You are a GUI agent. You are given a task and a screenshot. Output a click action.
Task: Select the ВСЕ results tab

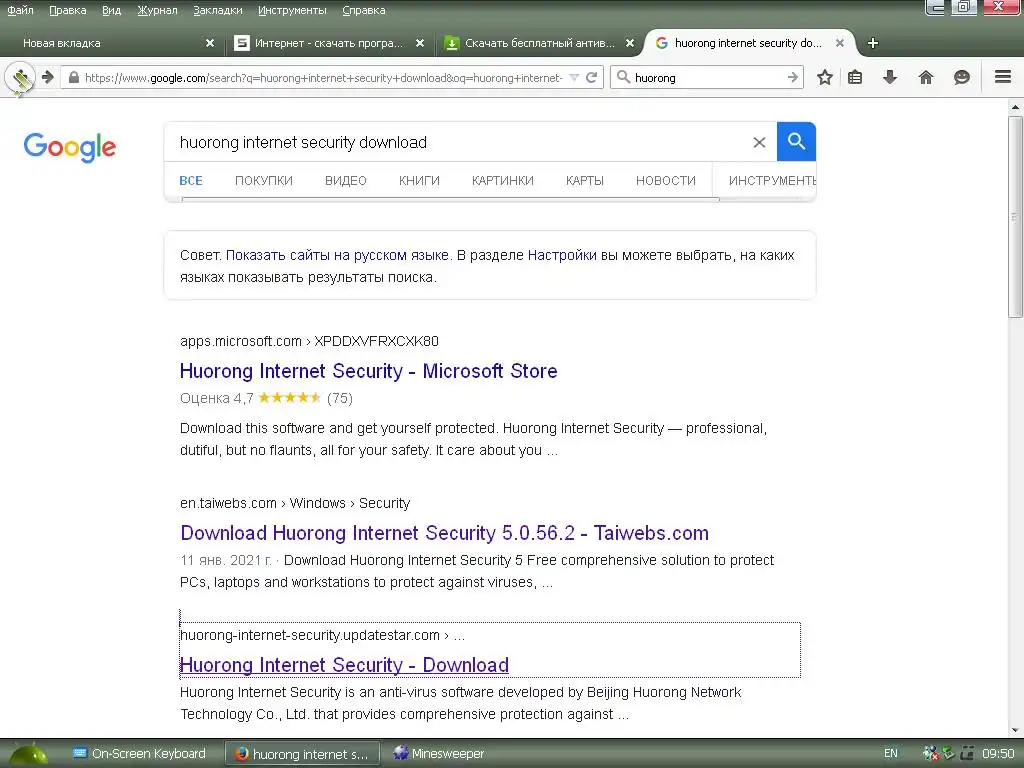click(191, 181)
